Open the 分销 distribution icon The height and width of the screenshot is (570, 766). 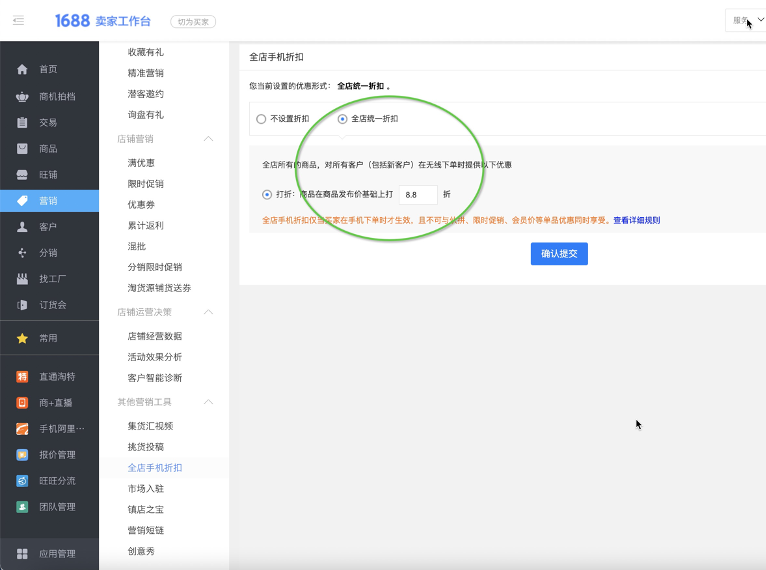pyautogui.click(x=22, y=253)
